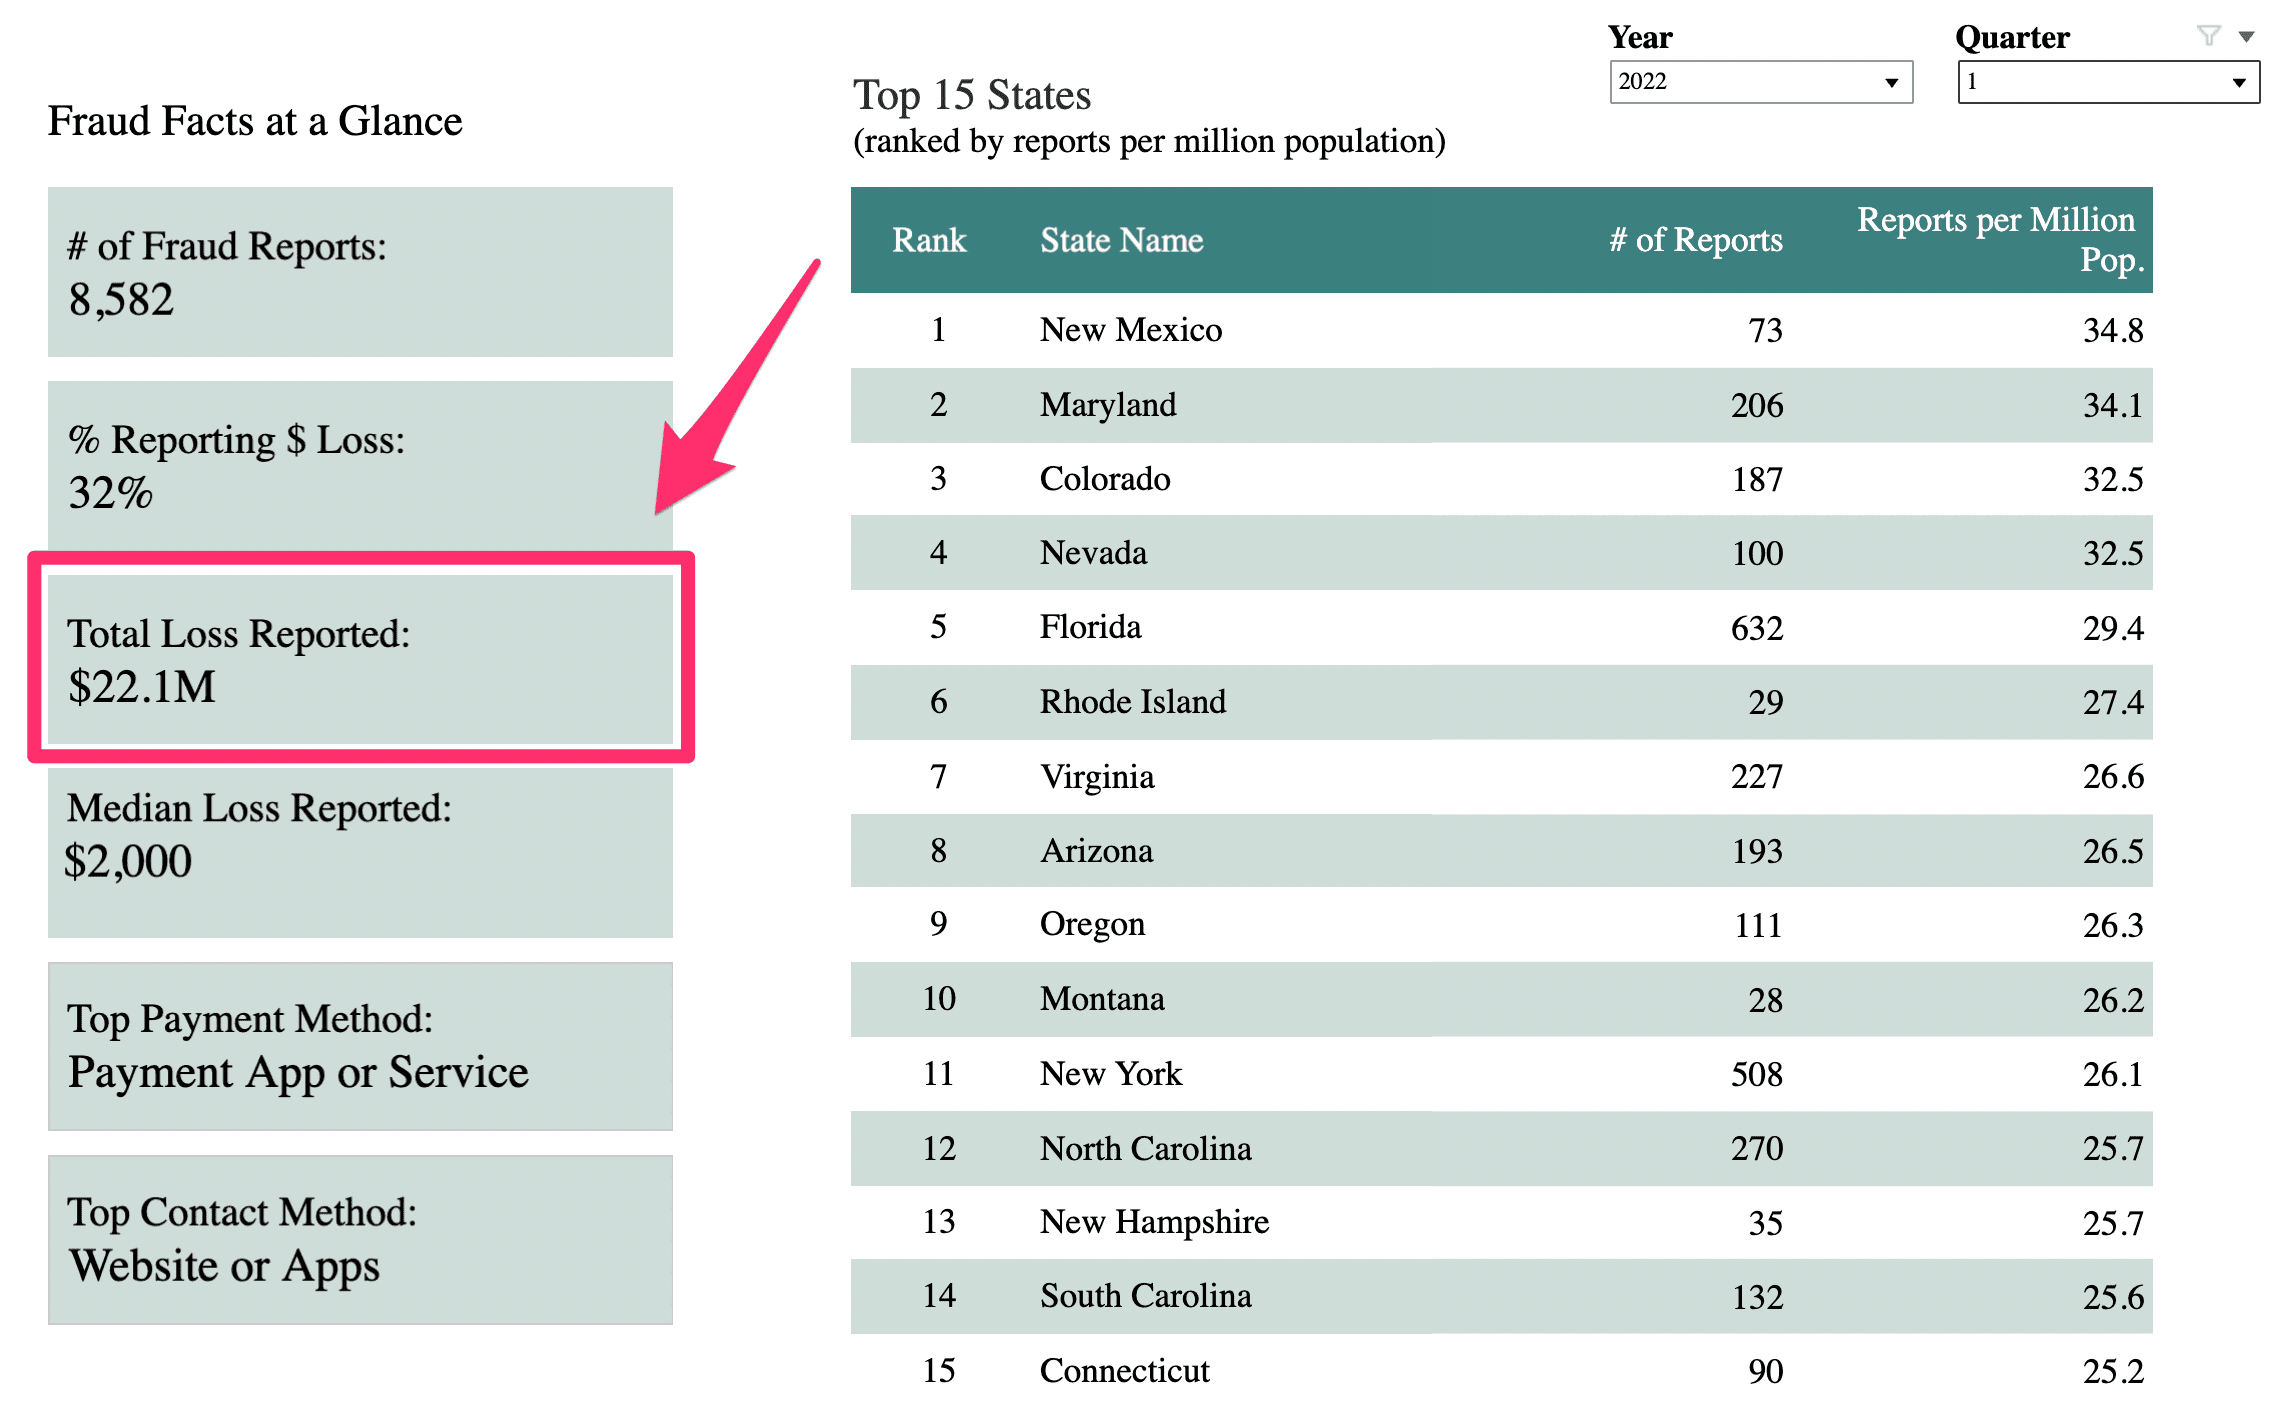The image size is (2278, 1428).
Task: Select the Maryland state name
Action: (1107, 405)
